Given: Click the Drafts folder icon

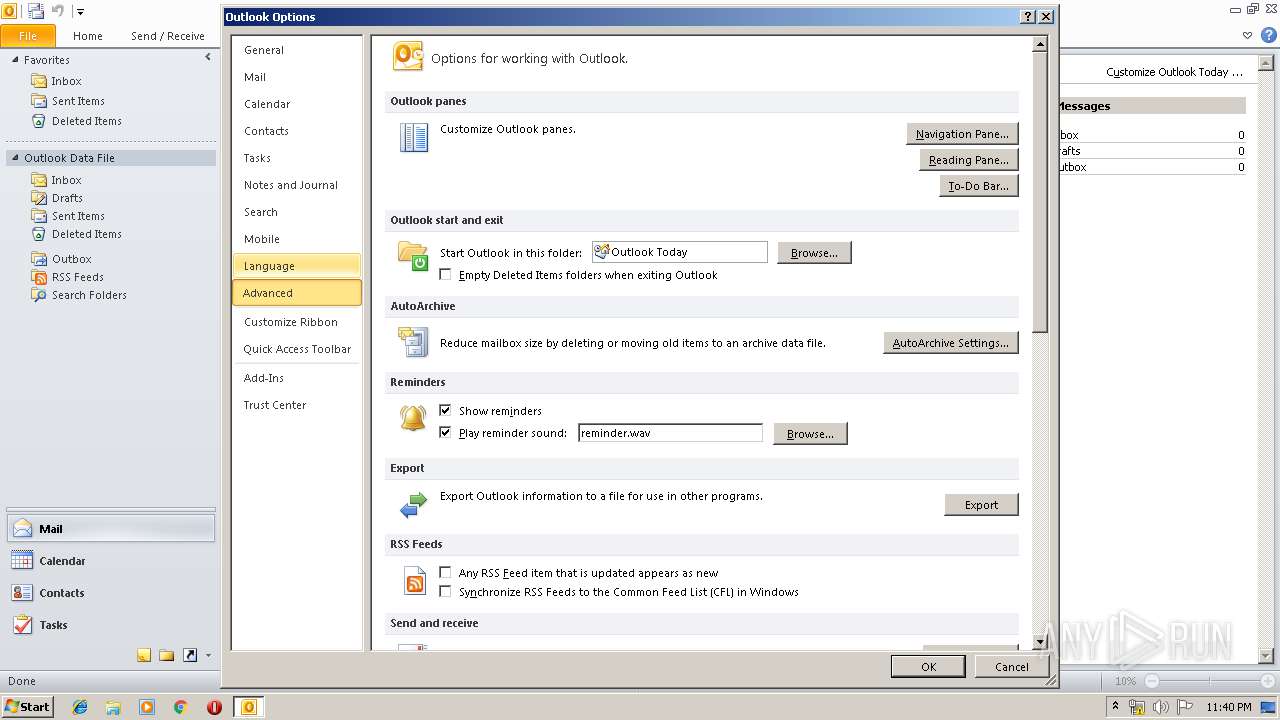Looking at the screenshot, I should (39, 198).
